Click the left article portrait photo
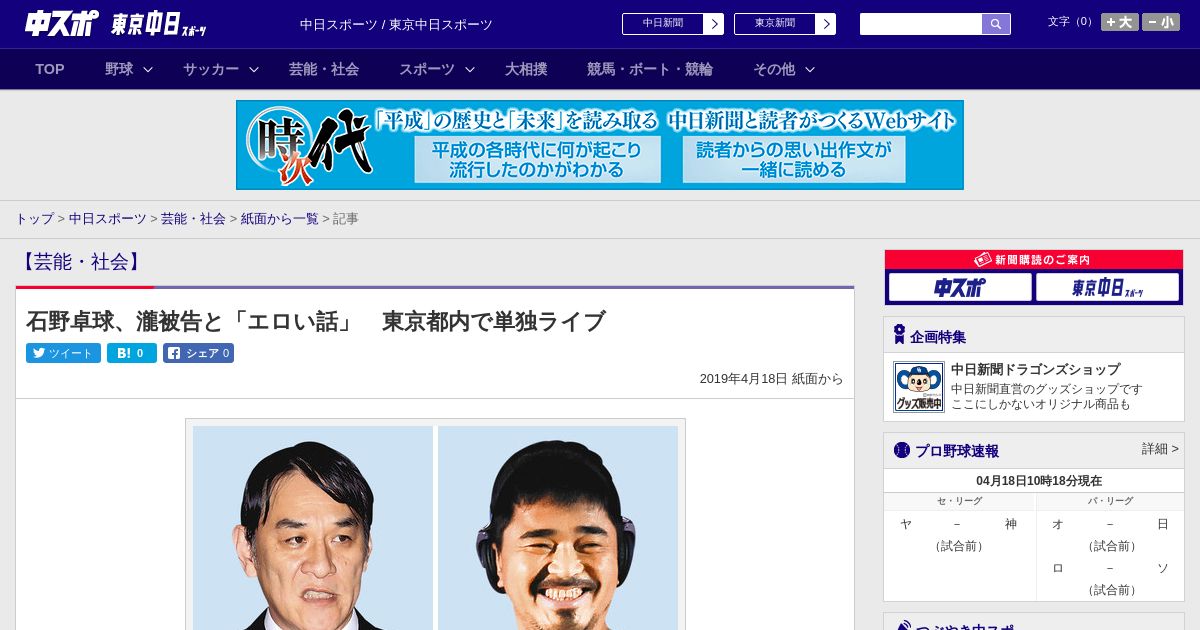This screenshot has height=630, width=1200. (313, 528)
